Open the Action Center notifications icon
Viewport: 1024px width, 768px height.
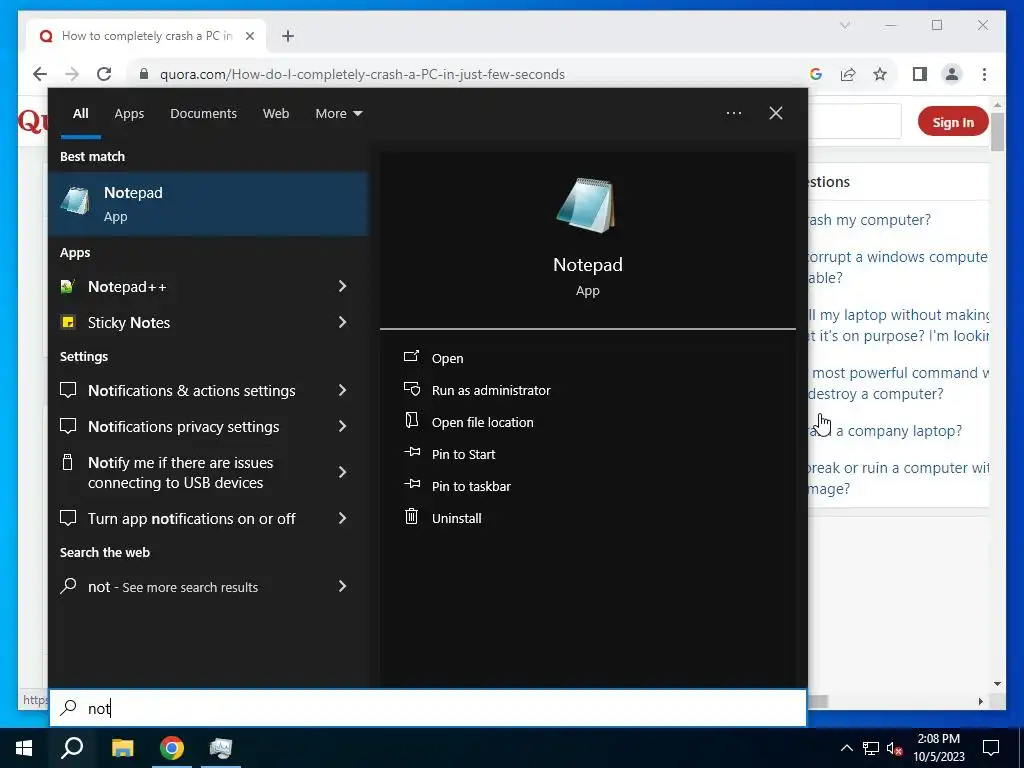tap(991, 748)
